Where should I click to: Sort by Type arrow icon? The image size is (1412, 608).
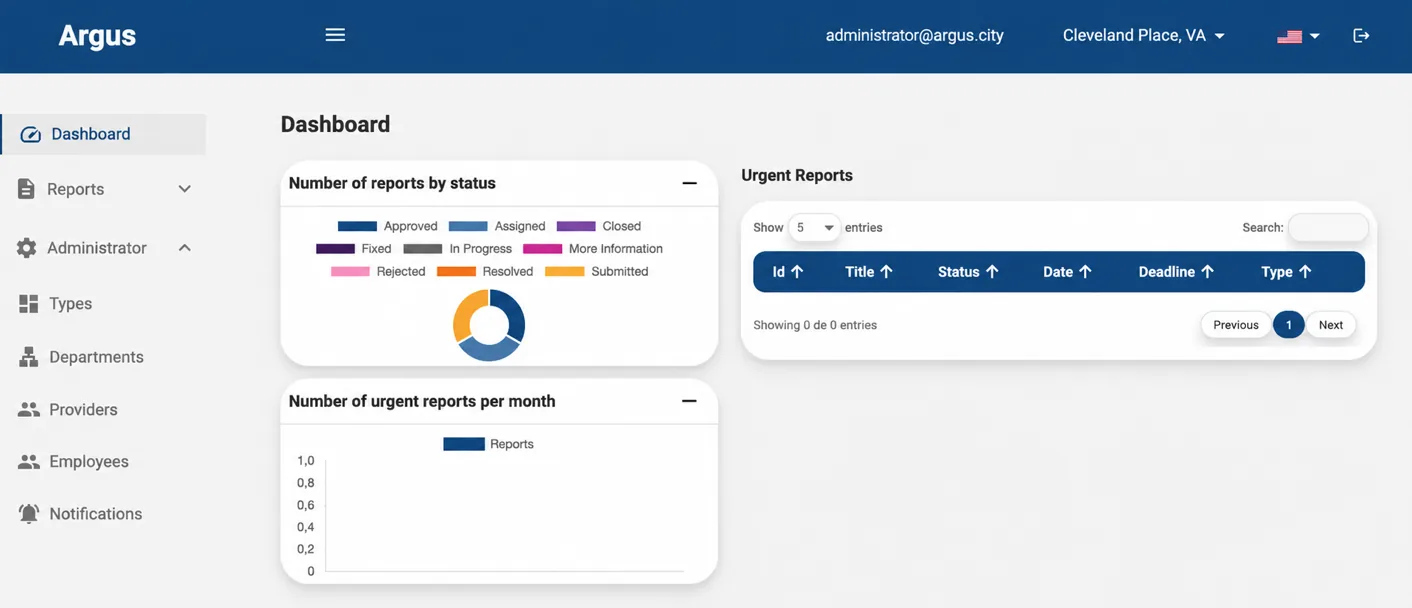click(x=1305, y=272)
